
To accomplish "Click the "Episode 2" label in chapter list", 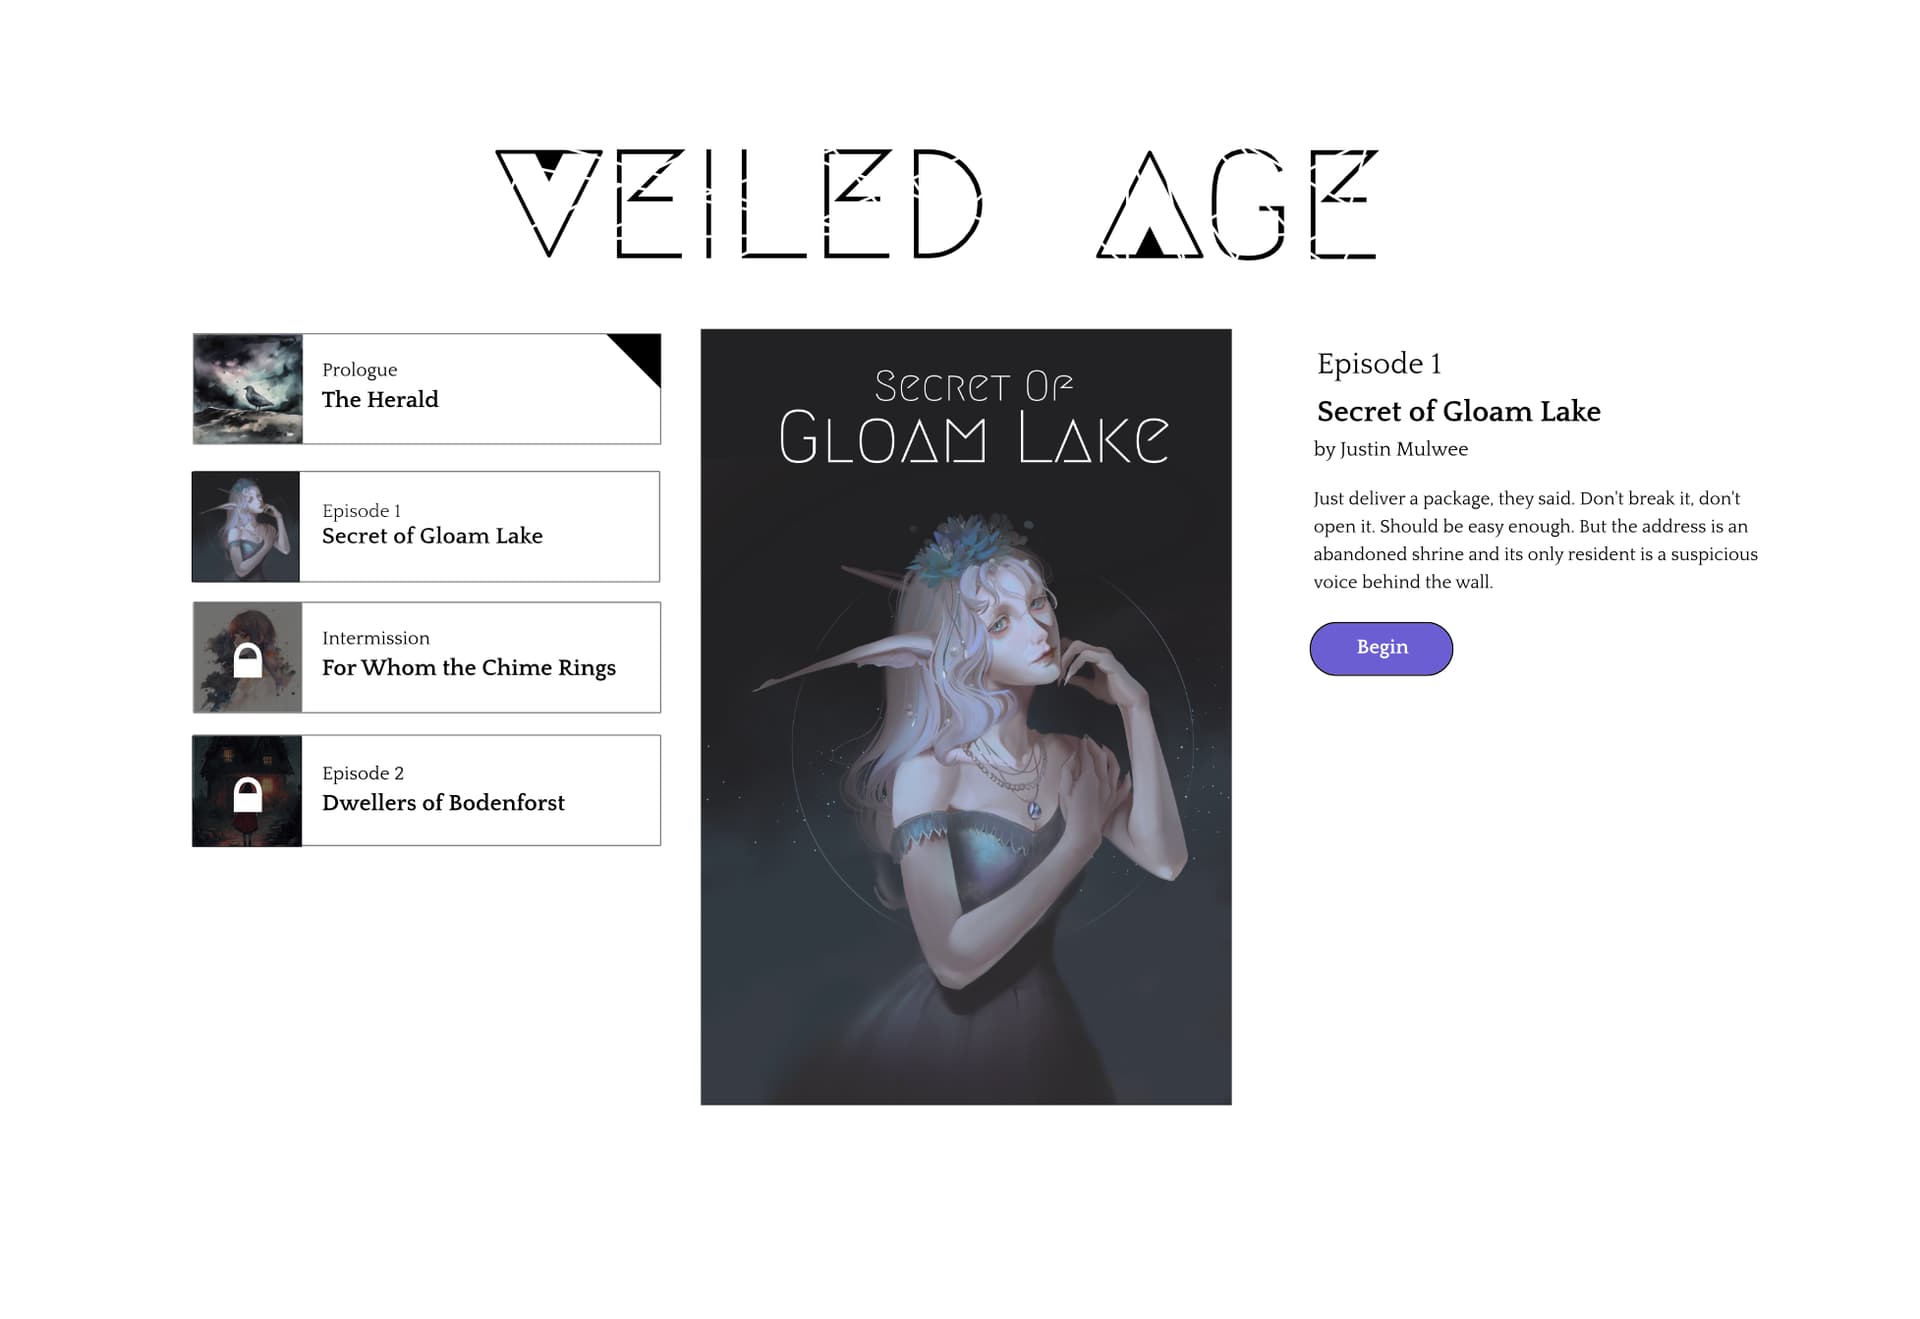I will pos(363,773).
